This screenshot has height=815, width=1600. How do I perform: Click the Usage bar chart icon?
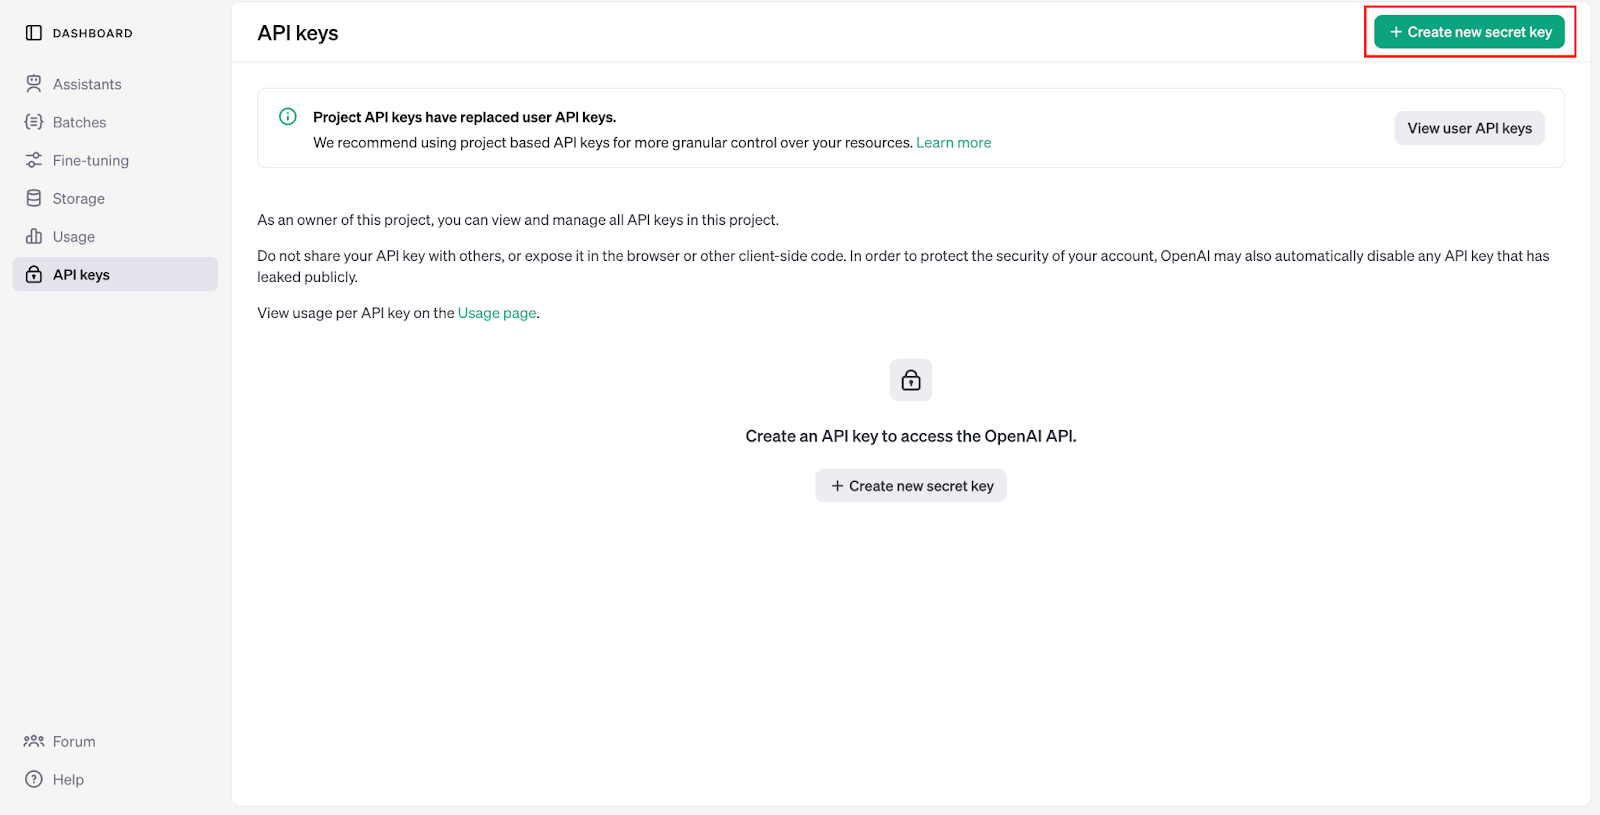(x=34, y=236)
